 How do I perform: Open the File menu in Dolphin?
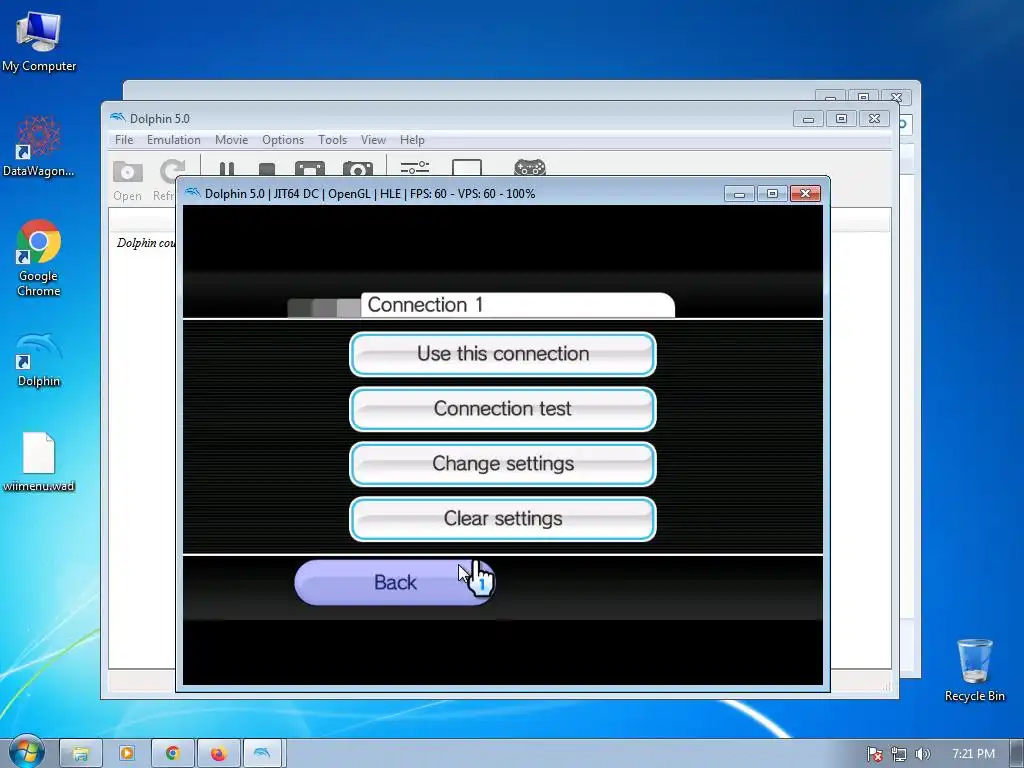click(x=124, y=140)
